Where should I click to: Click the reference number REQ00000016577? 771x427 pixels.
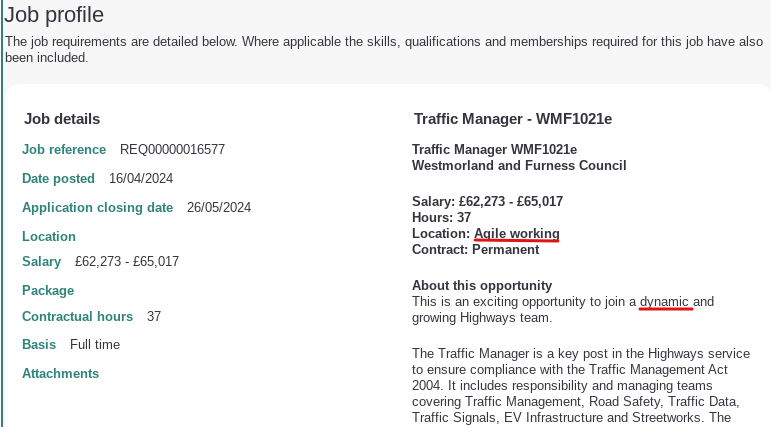pyautogui.click(x=172, y=150)
